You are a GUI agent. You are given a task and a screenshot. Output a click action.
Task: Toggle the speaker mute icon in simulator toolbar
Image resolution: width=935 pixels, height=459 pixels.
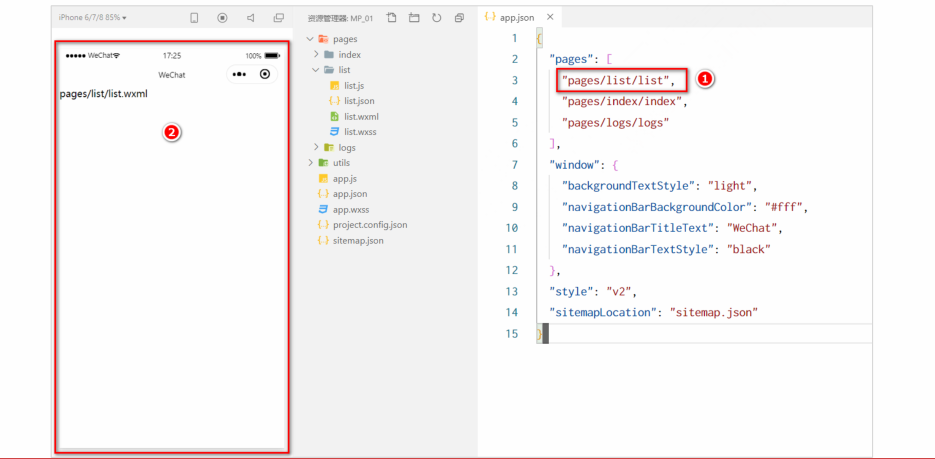250,18
